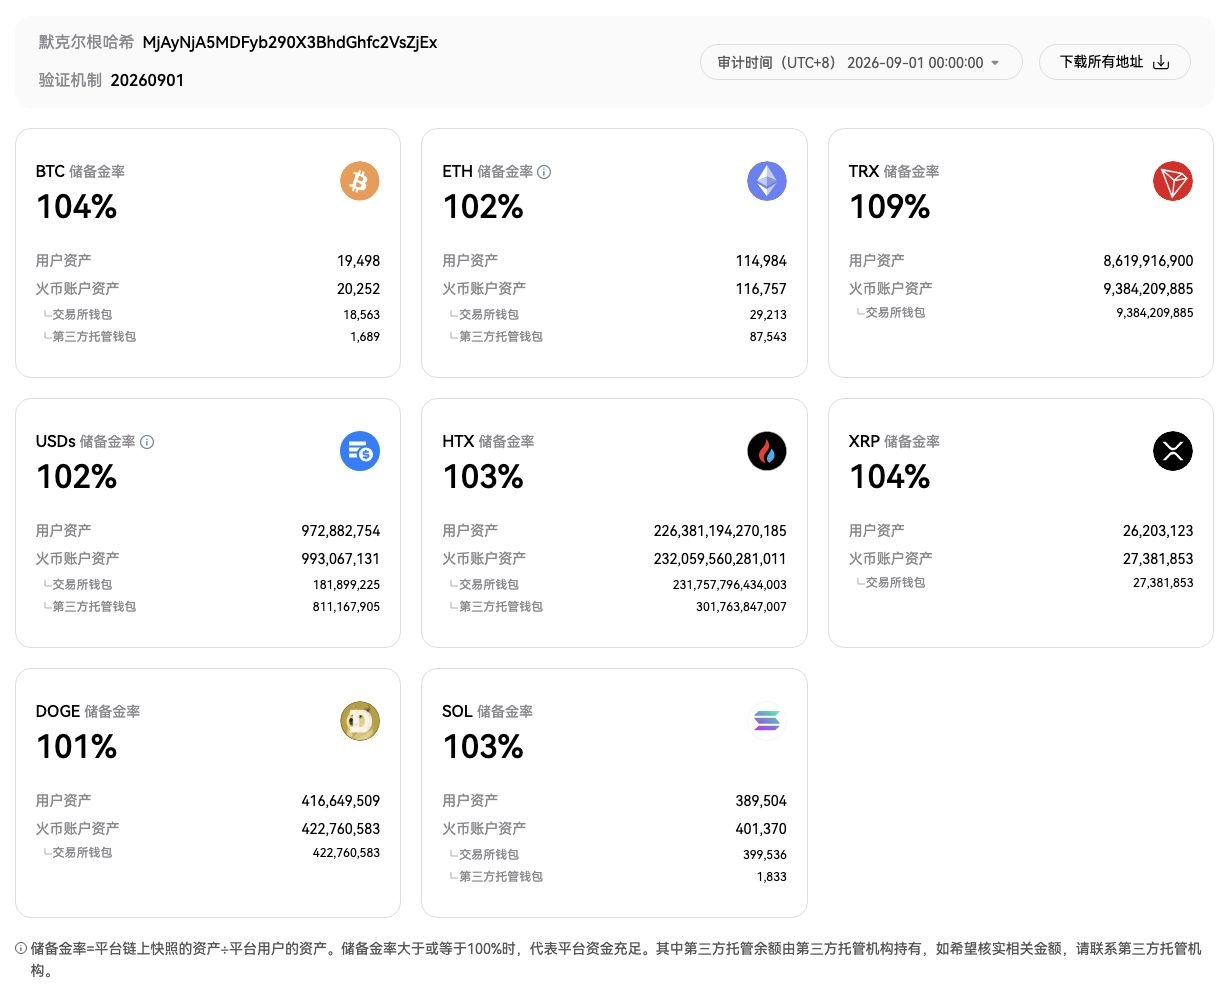1224x992 pixels.
Task: Click USDs Huobi account value 993,067,131
Action: click(x=341, y=559)
